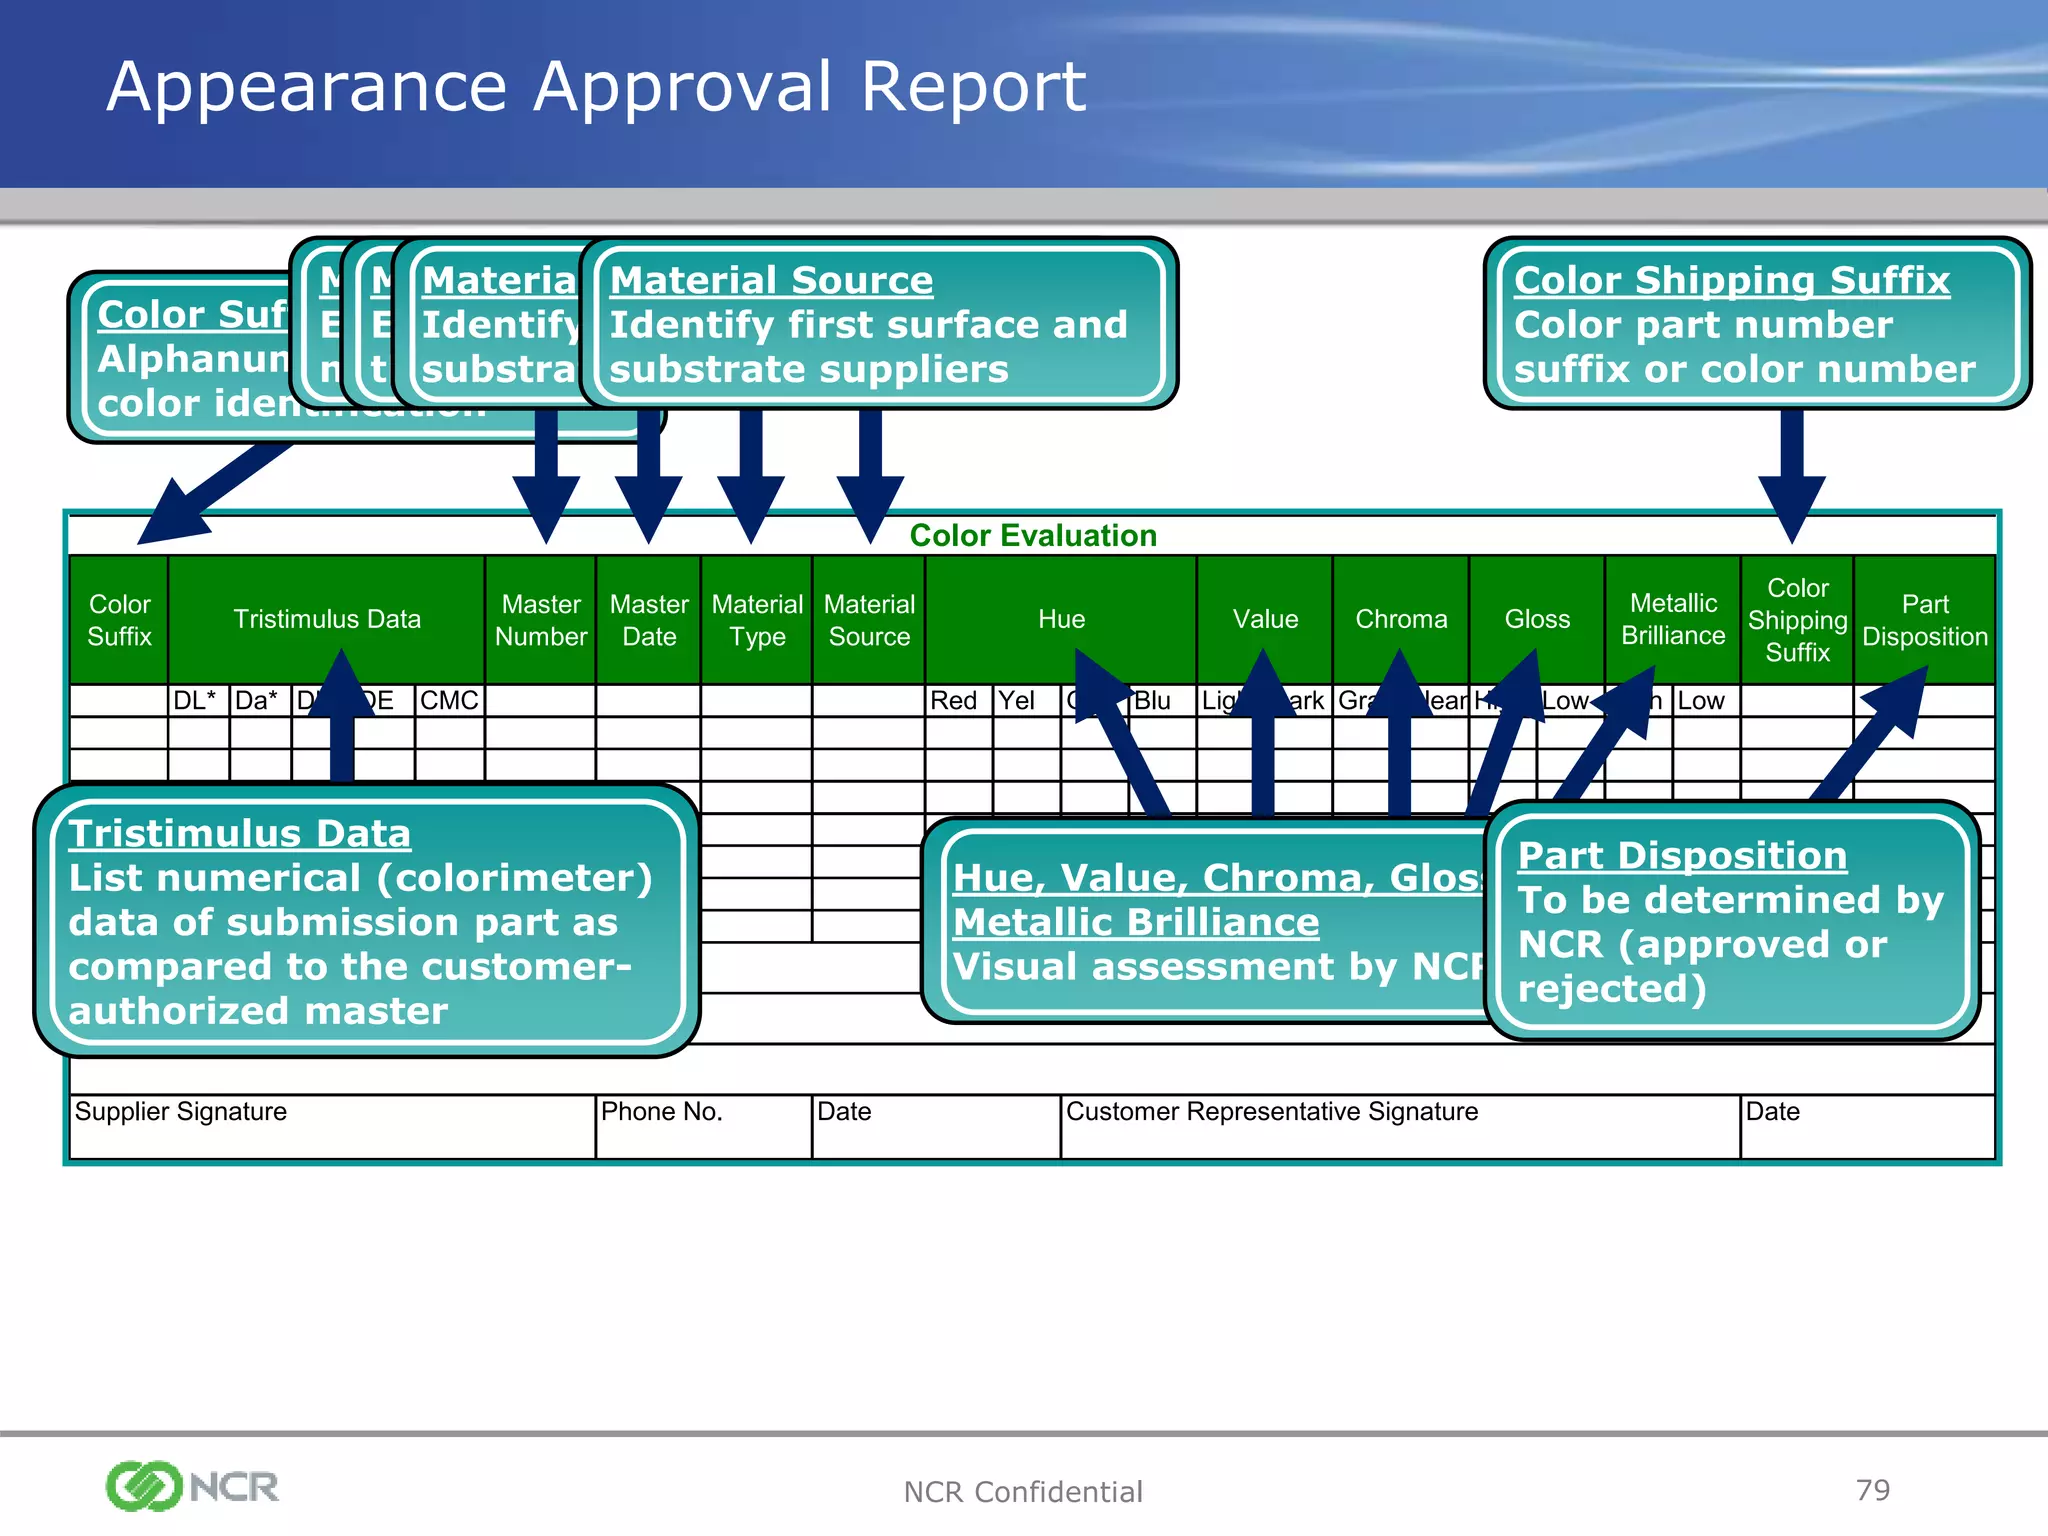Select the Master Number column header

541,620
